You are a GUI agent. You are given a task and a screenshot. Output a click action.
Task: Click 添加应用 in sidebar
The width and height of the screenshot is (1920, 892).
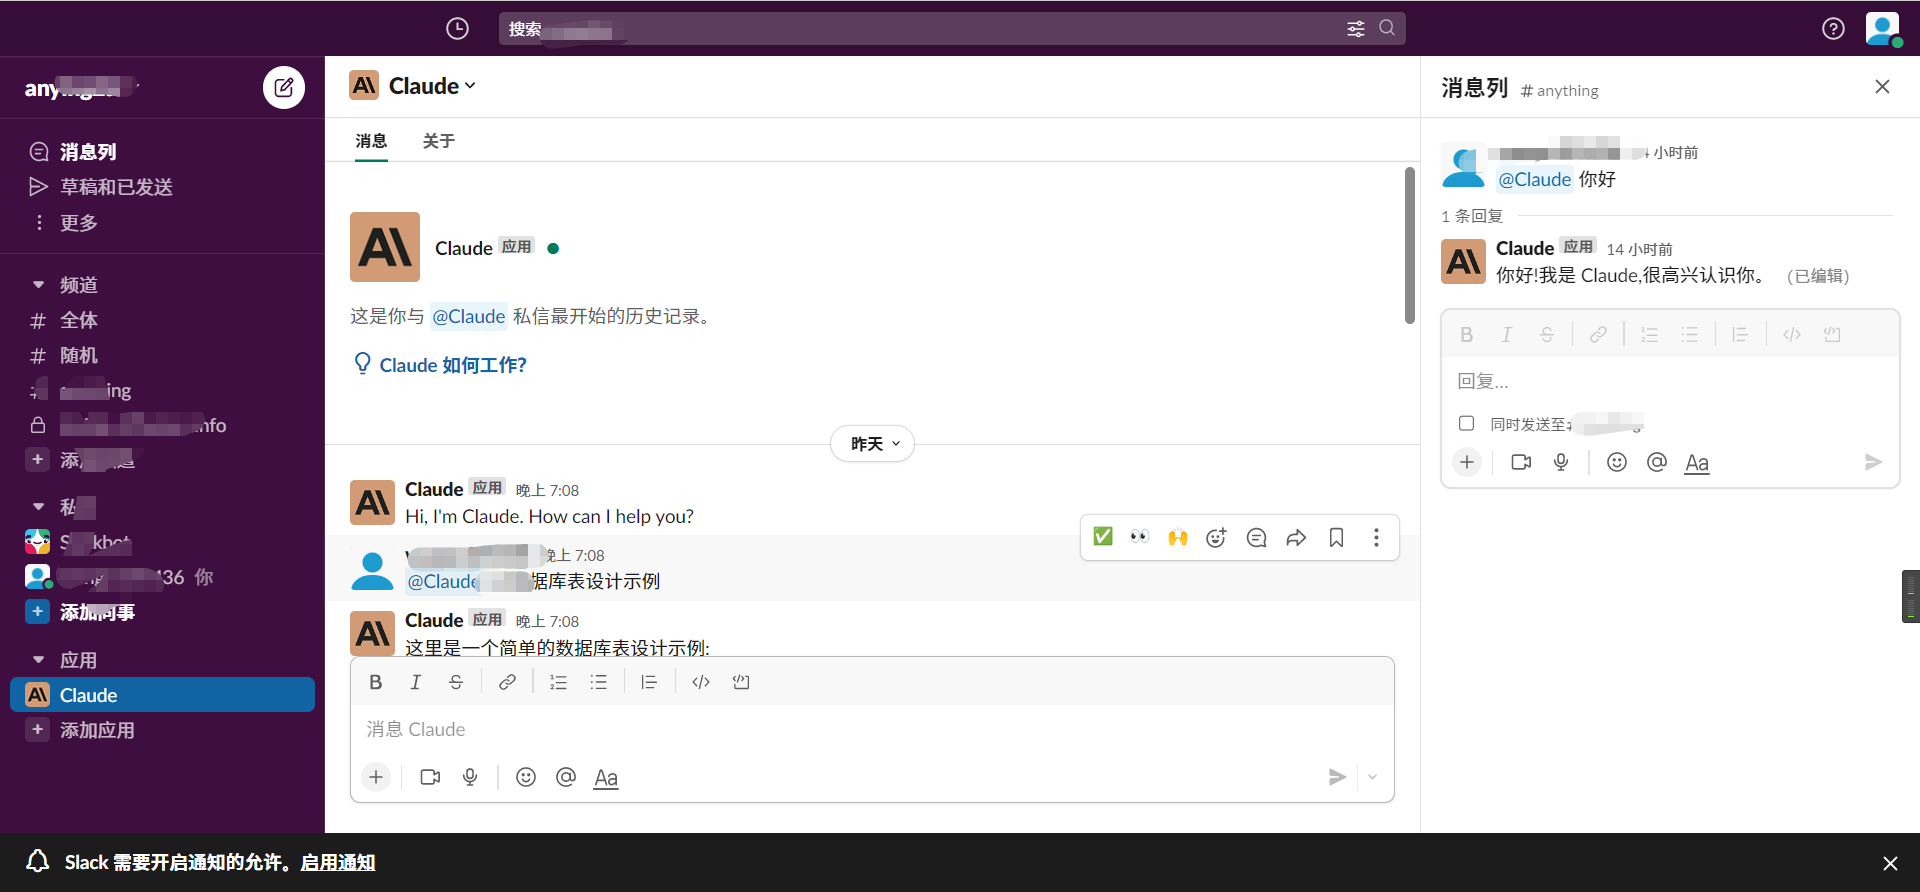coord(97,730)
